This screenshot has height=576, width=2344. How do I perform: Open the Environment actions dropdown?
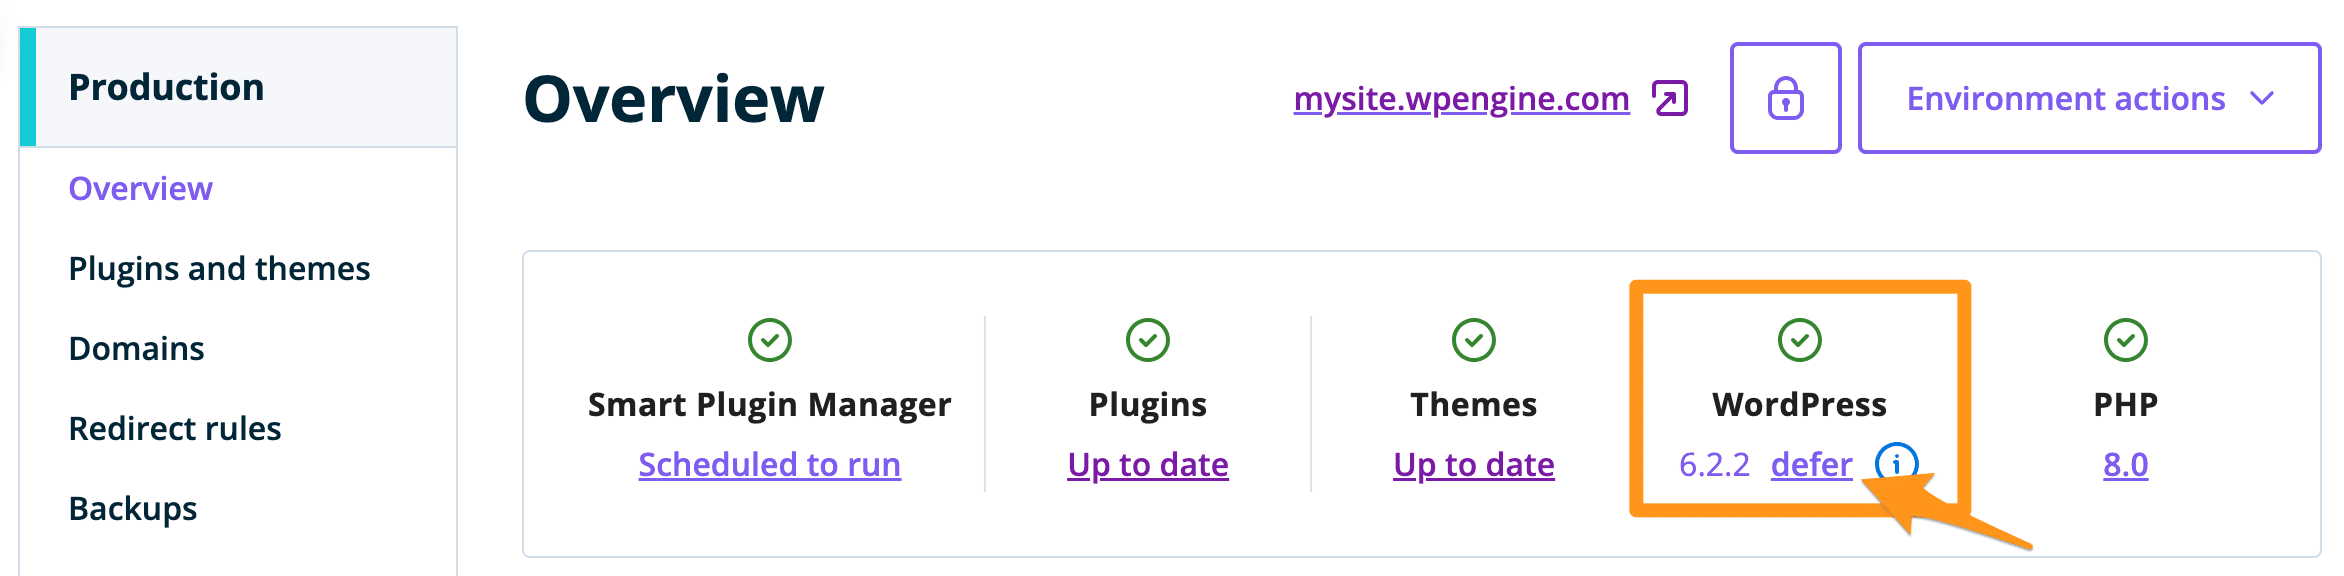[2066, 98]
